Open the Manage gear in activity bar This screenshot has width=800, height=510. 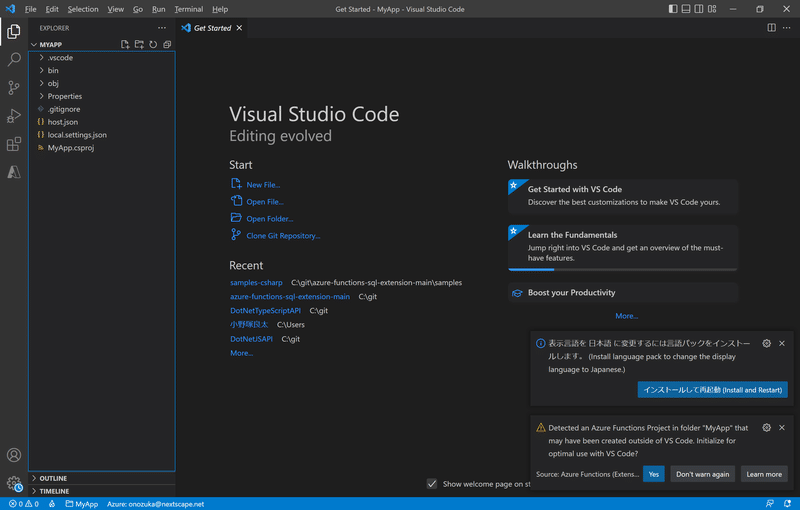click(14, 483)
